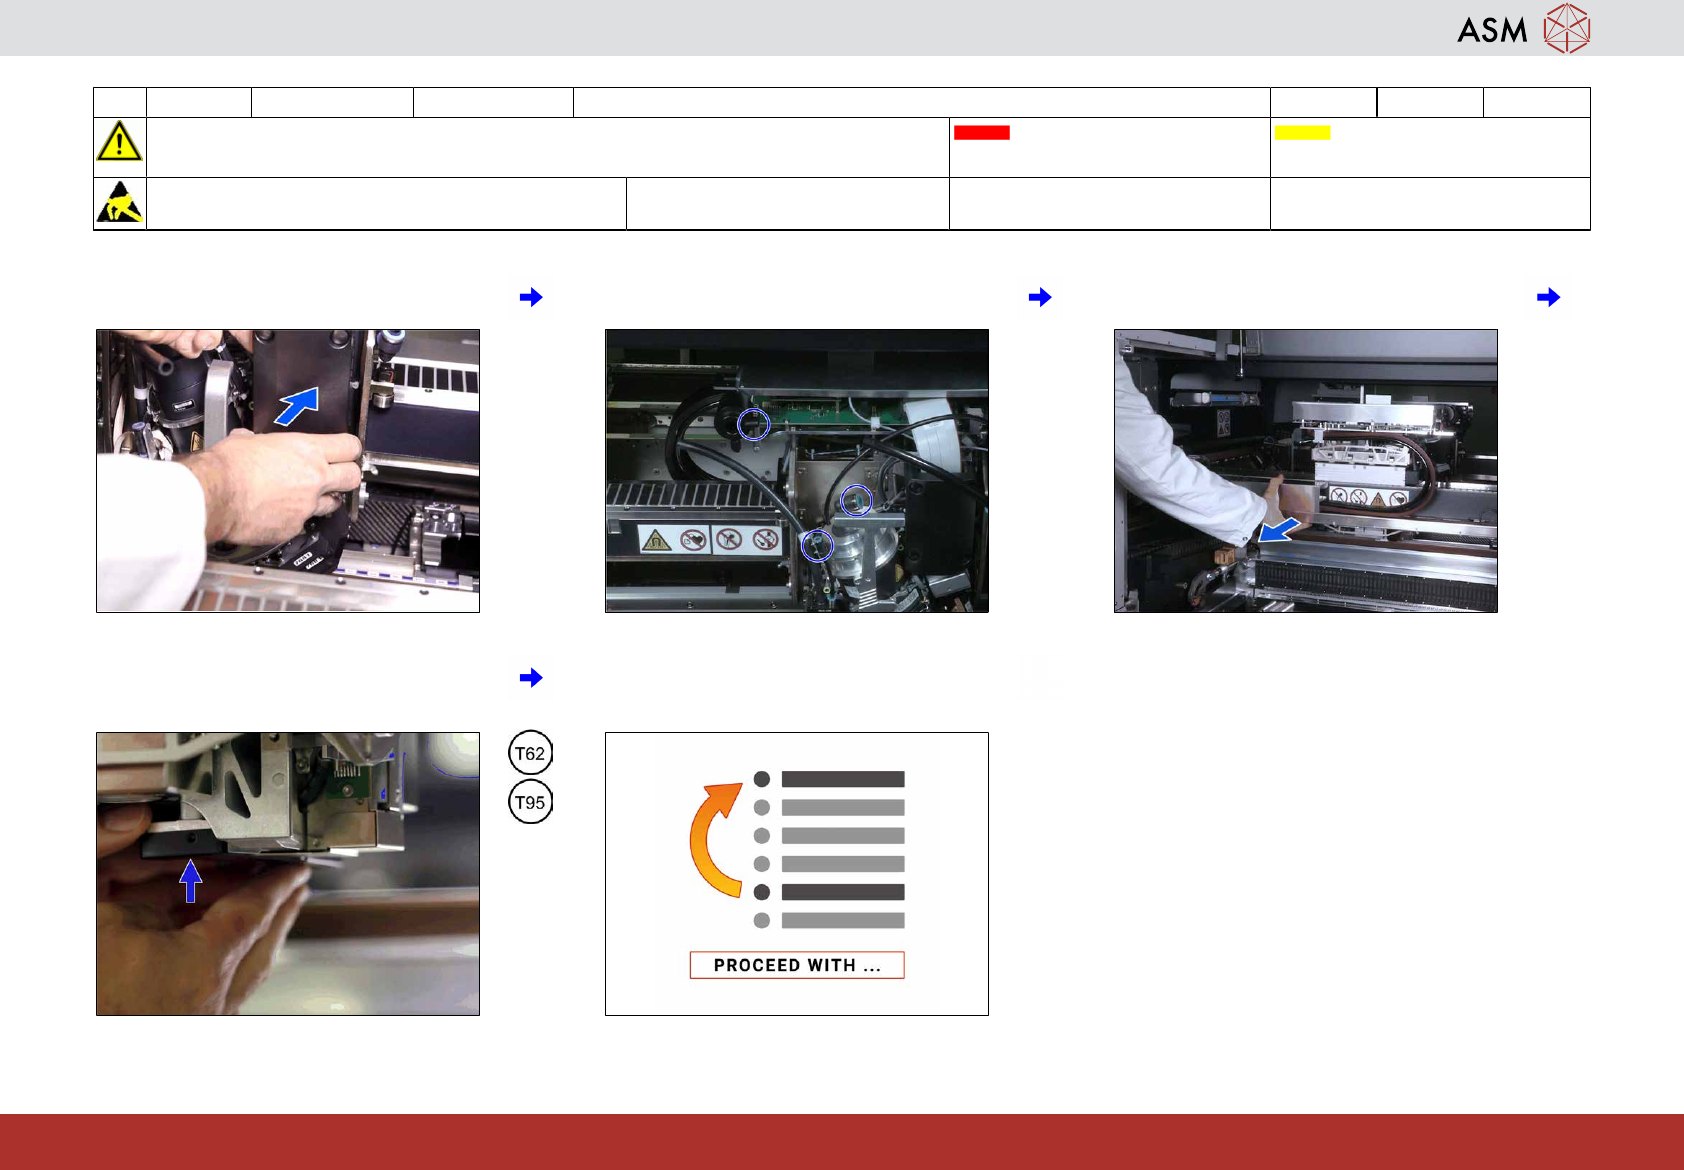Click the warning sticker strip in the second photo
The width and height of the screenshot is (1684, 1170).
click(x=710, y=540)
